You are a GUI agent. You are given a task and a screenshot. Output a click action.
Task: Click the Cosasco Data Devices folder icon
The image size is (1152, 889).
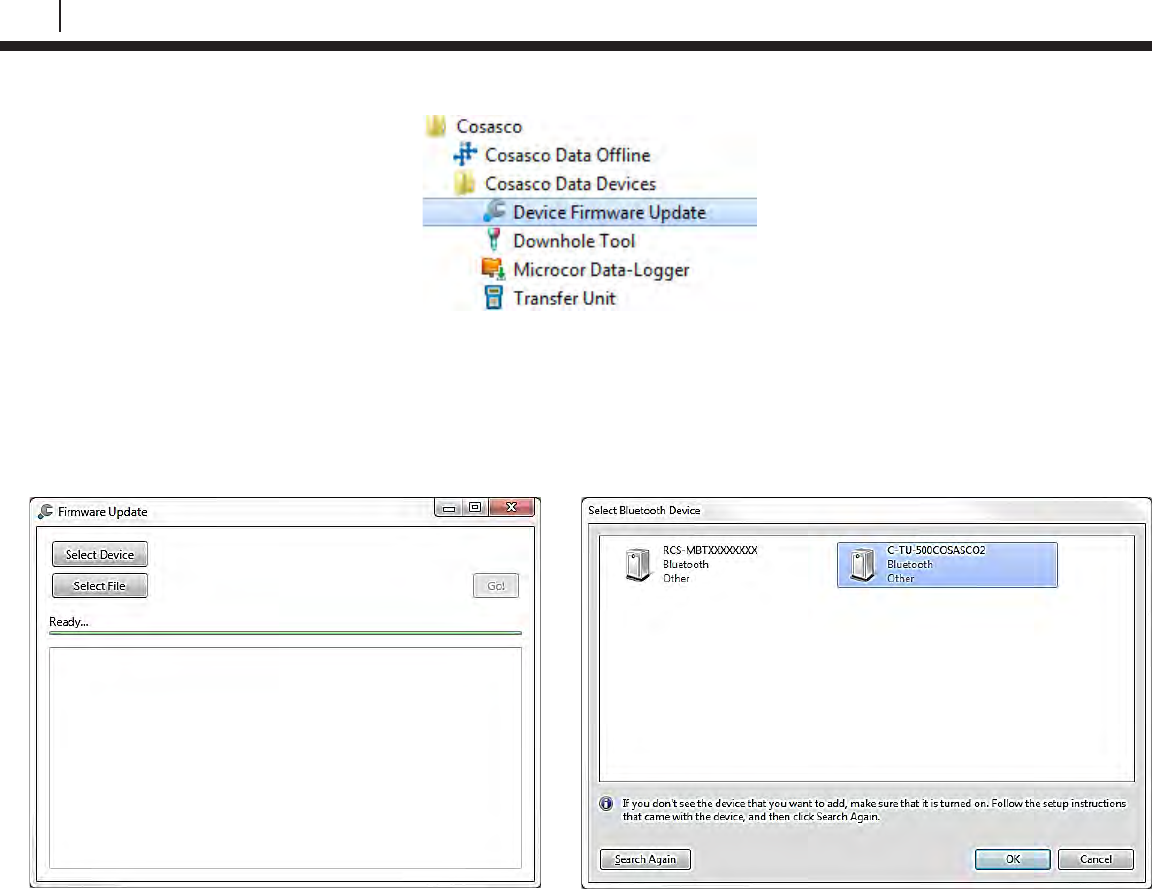(464, 183)
